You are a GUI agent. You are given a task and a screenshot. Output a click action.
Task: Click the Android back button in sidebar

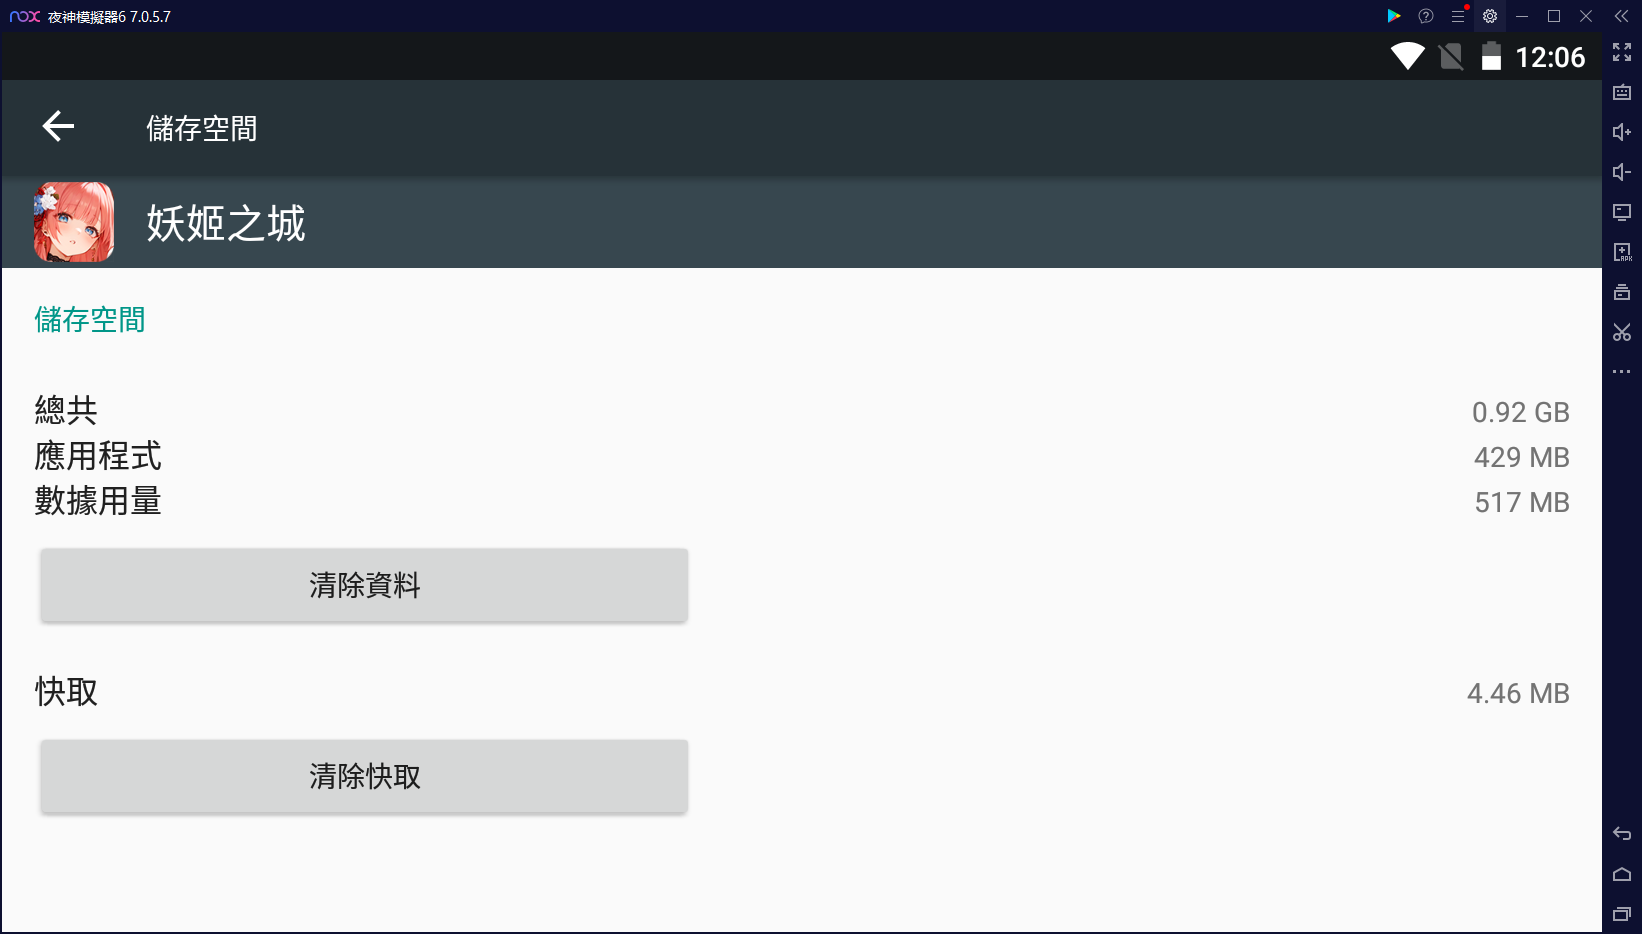click(1622, 834)
